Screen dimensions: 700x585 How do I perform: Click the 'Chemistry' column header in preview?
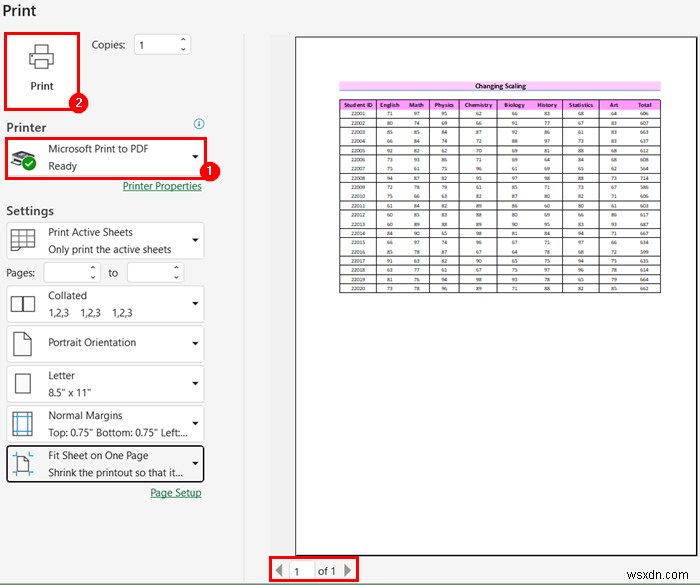coord(478,105)
